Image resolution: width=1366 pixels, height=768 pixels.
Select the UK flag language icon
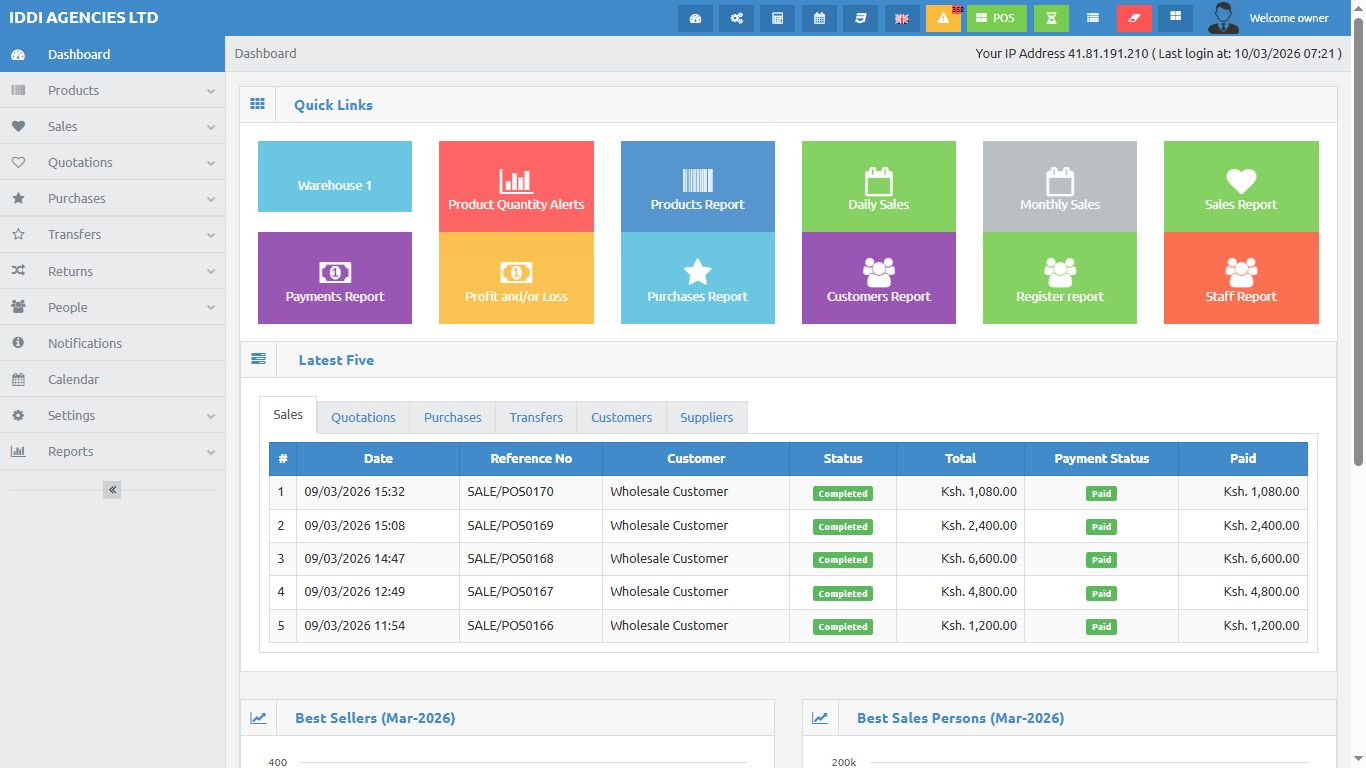coord(901,17)
